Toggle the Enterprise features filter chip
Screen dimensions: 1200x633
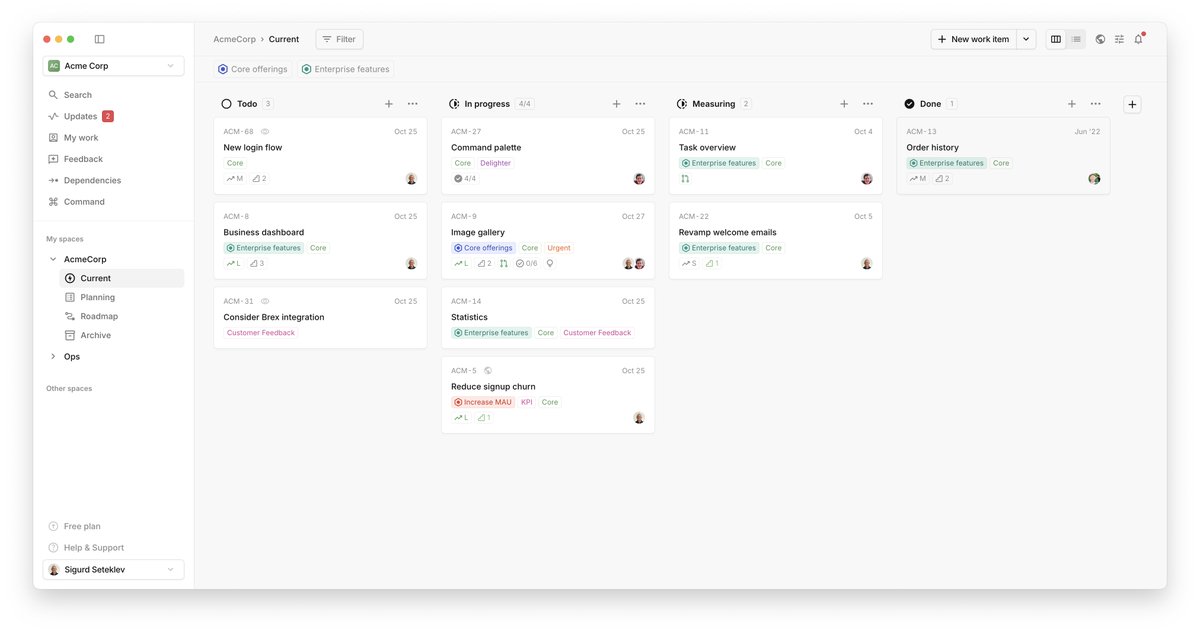(345, 69)
